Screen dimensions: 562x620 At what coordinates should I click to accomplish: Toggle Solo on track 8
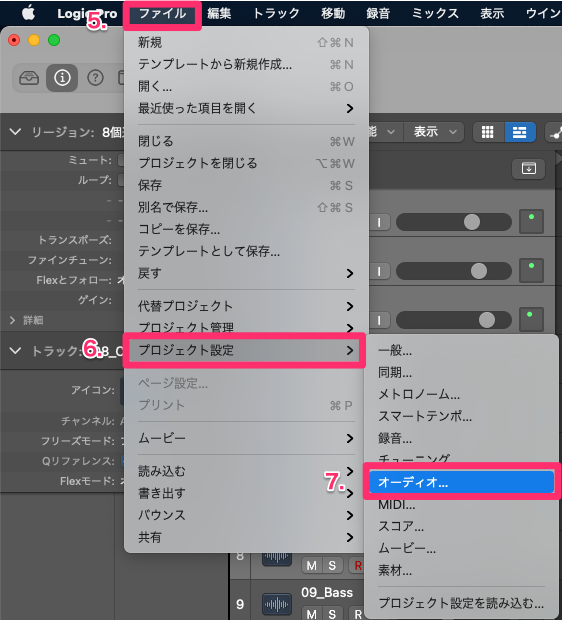[x=332, y=566]
